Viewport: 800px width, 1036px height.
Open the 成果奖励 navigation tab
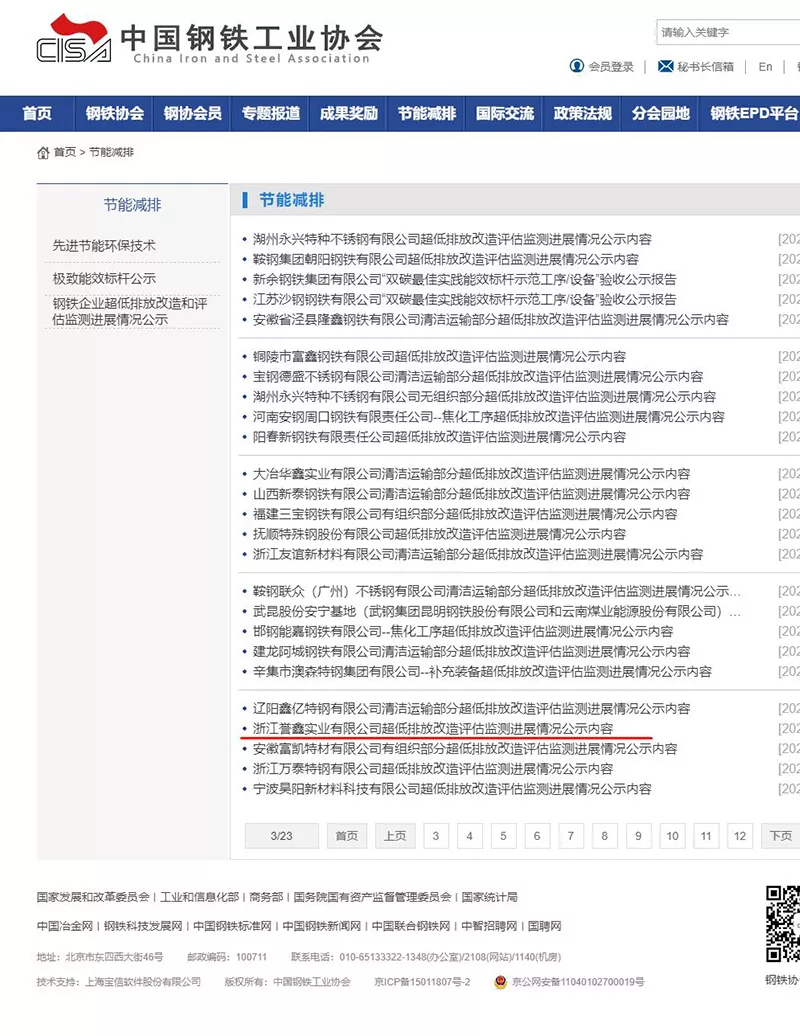point(348,114)
